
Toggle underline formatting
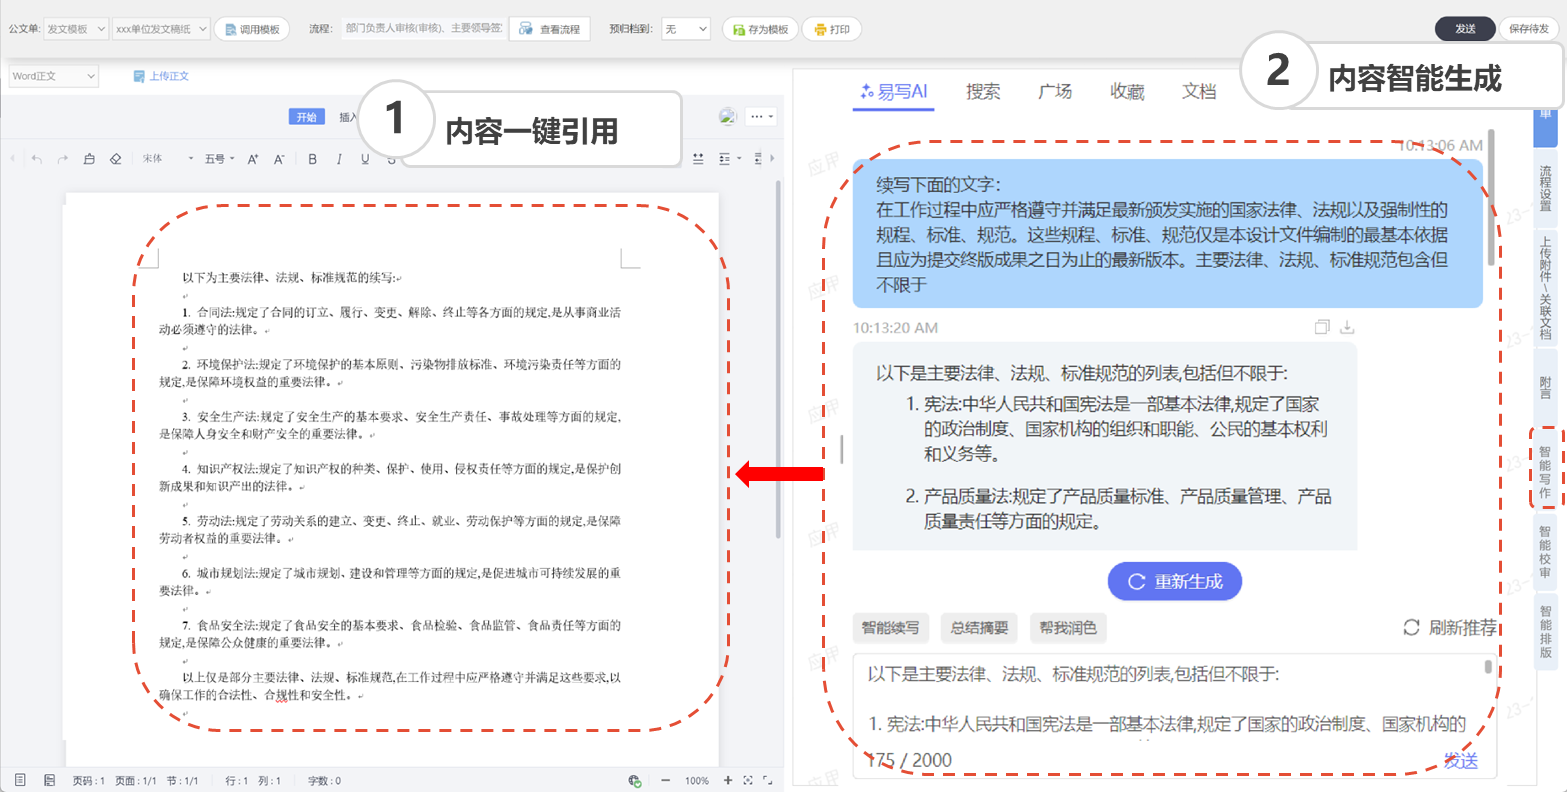click(x=365, y=159)
